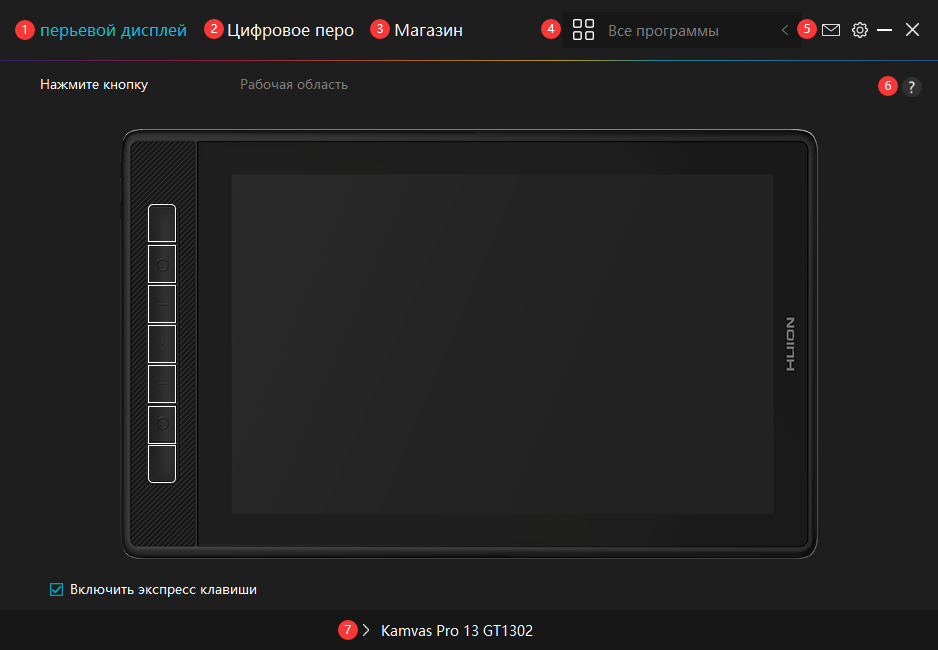Click the four-square grid programs icon
This screenshot has height=650, width=938.
click(x=583, y=30)
